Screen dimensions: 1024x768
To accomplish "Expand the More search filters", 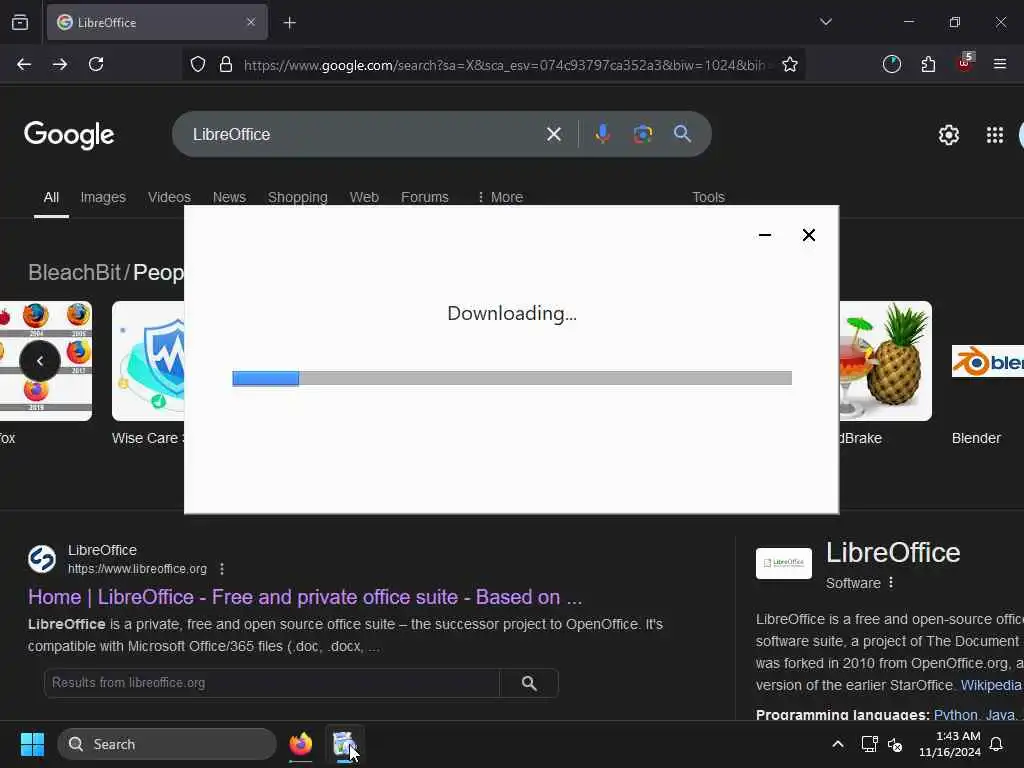I will point(500,197).
